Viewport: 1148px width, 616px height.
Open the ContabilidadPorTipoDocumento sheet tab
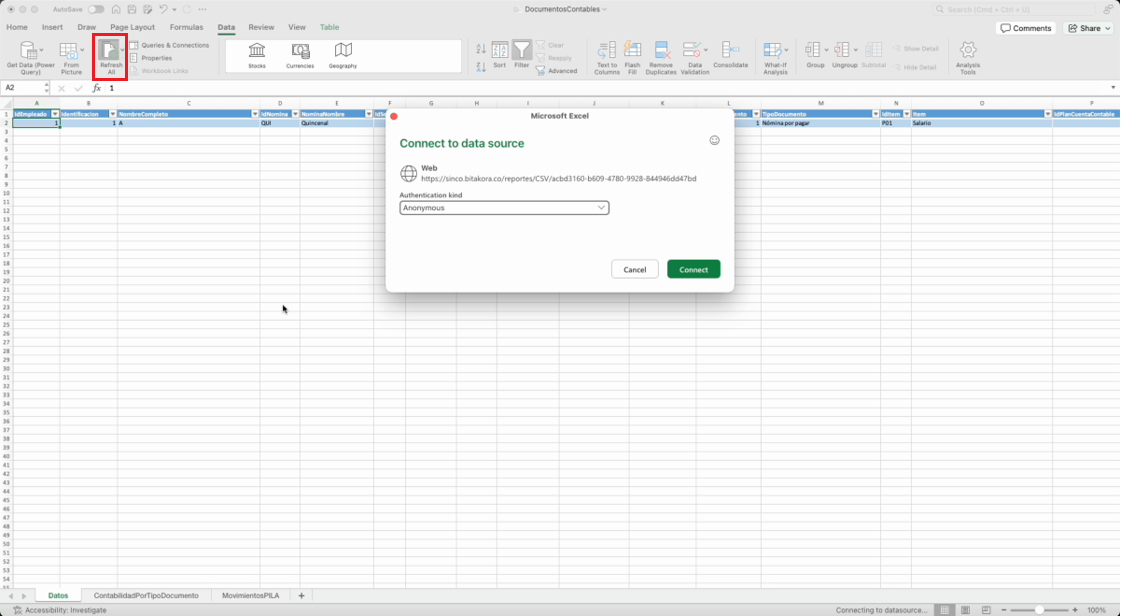[146, 595]
